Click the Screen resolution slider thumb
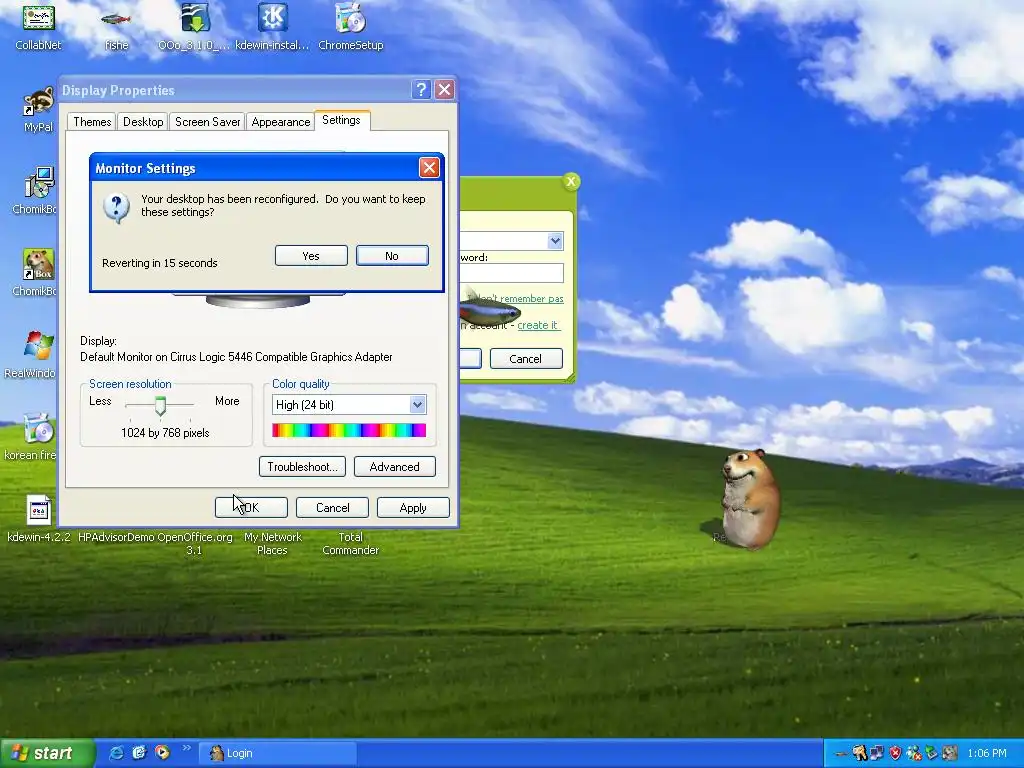1024x768 pixels. coord(160,406)
